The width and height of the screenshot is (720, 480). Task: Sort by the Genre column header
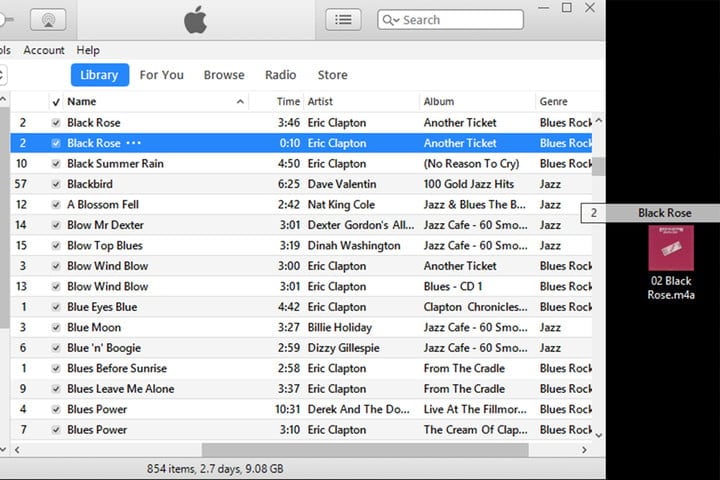553,102
